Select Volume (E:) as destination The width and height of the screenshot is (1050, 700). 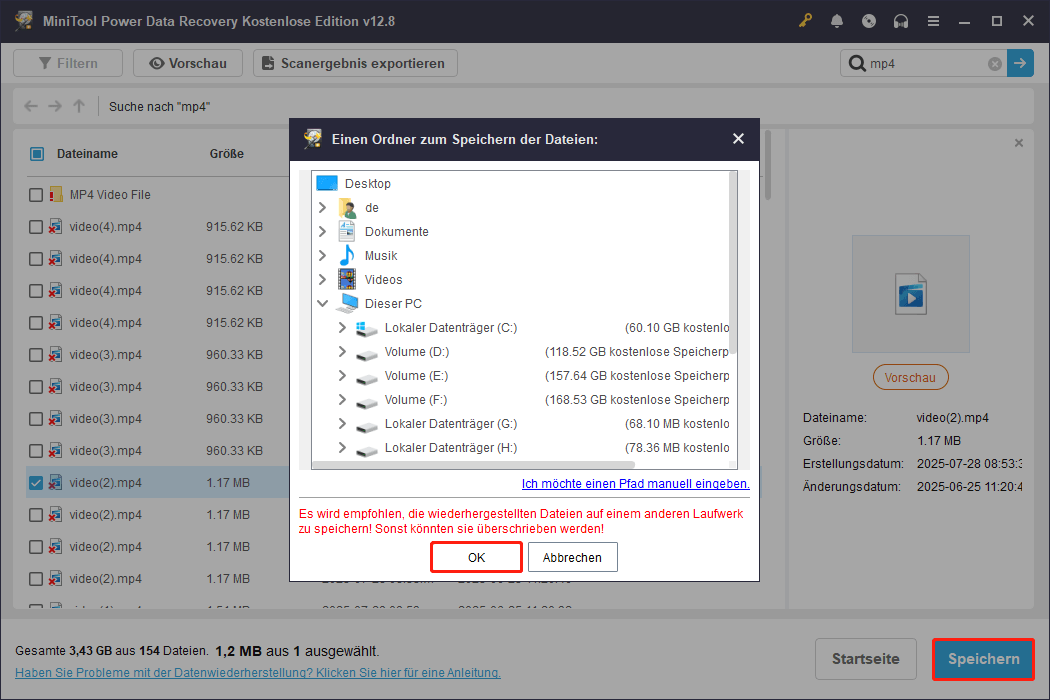click(x=416, y=376)
